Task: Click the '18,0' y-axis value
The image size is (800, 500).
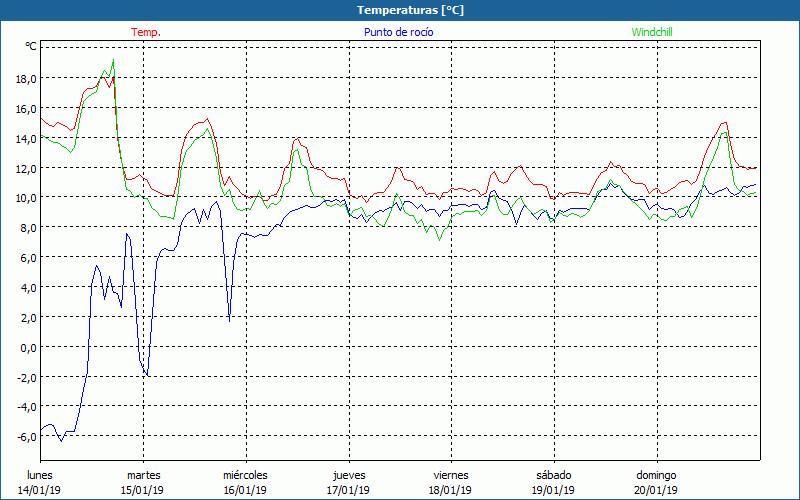Action: click(x=27, y=79)
